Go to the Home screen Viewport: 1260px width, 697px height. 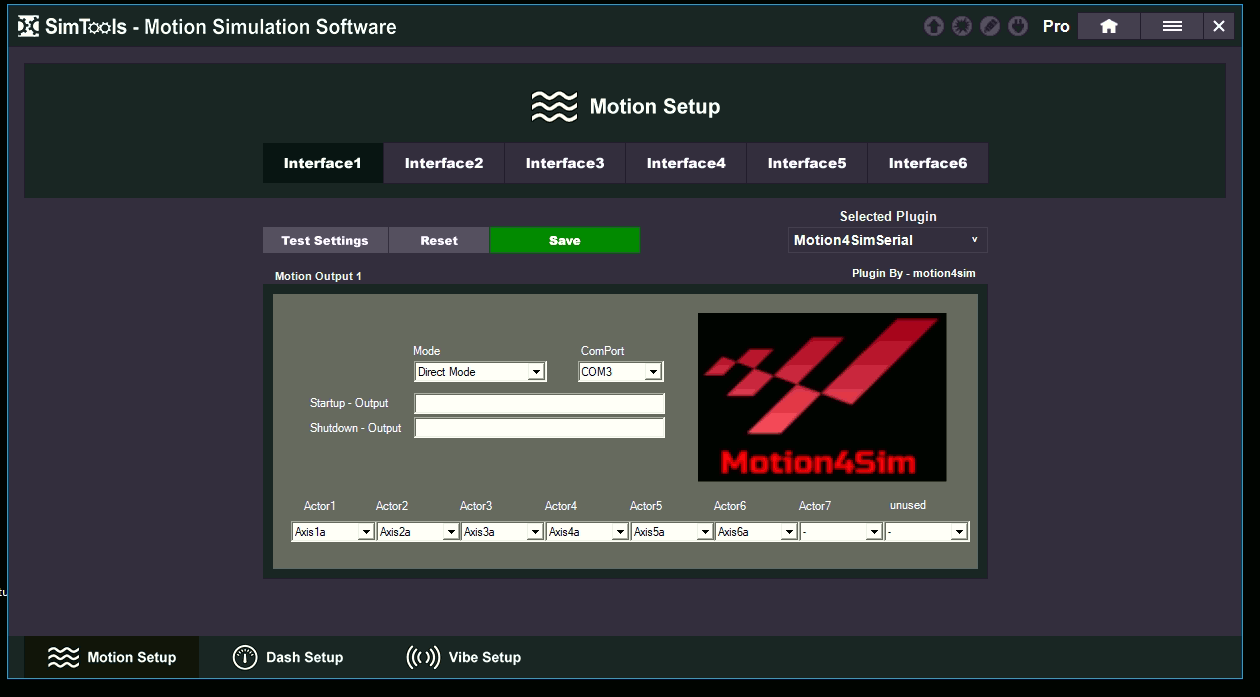pos(1109,27)
